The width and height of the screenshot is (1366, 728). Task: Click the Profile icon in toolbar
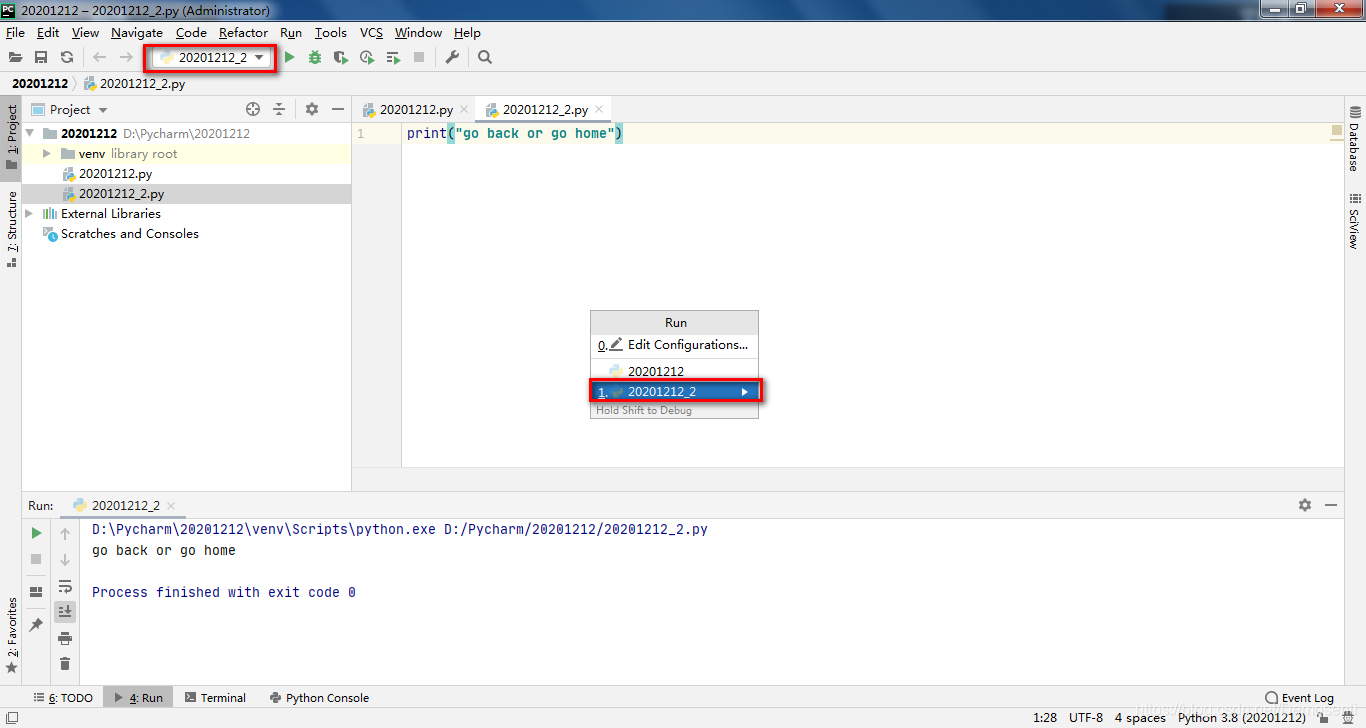[x=367, y=57]
